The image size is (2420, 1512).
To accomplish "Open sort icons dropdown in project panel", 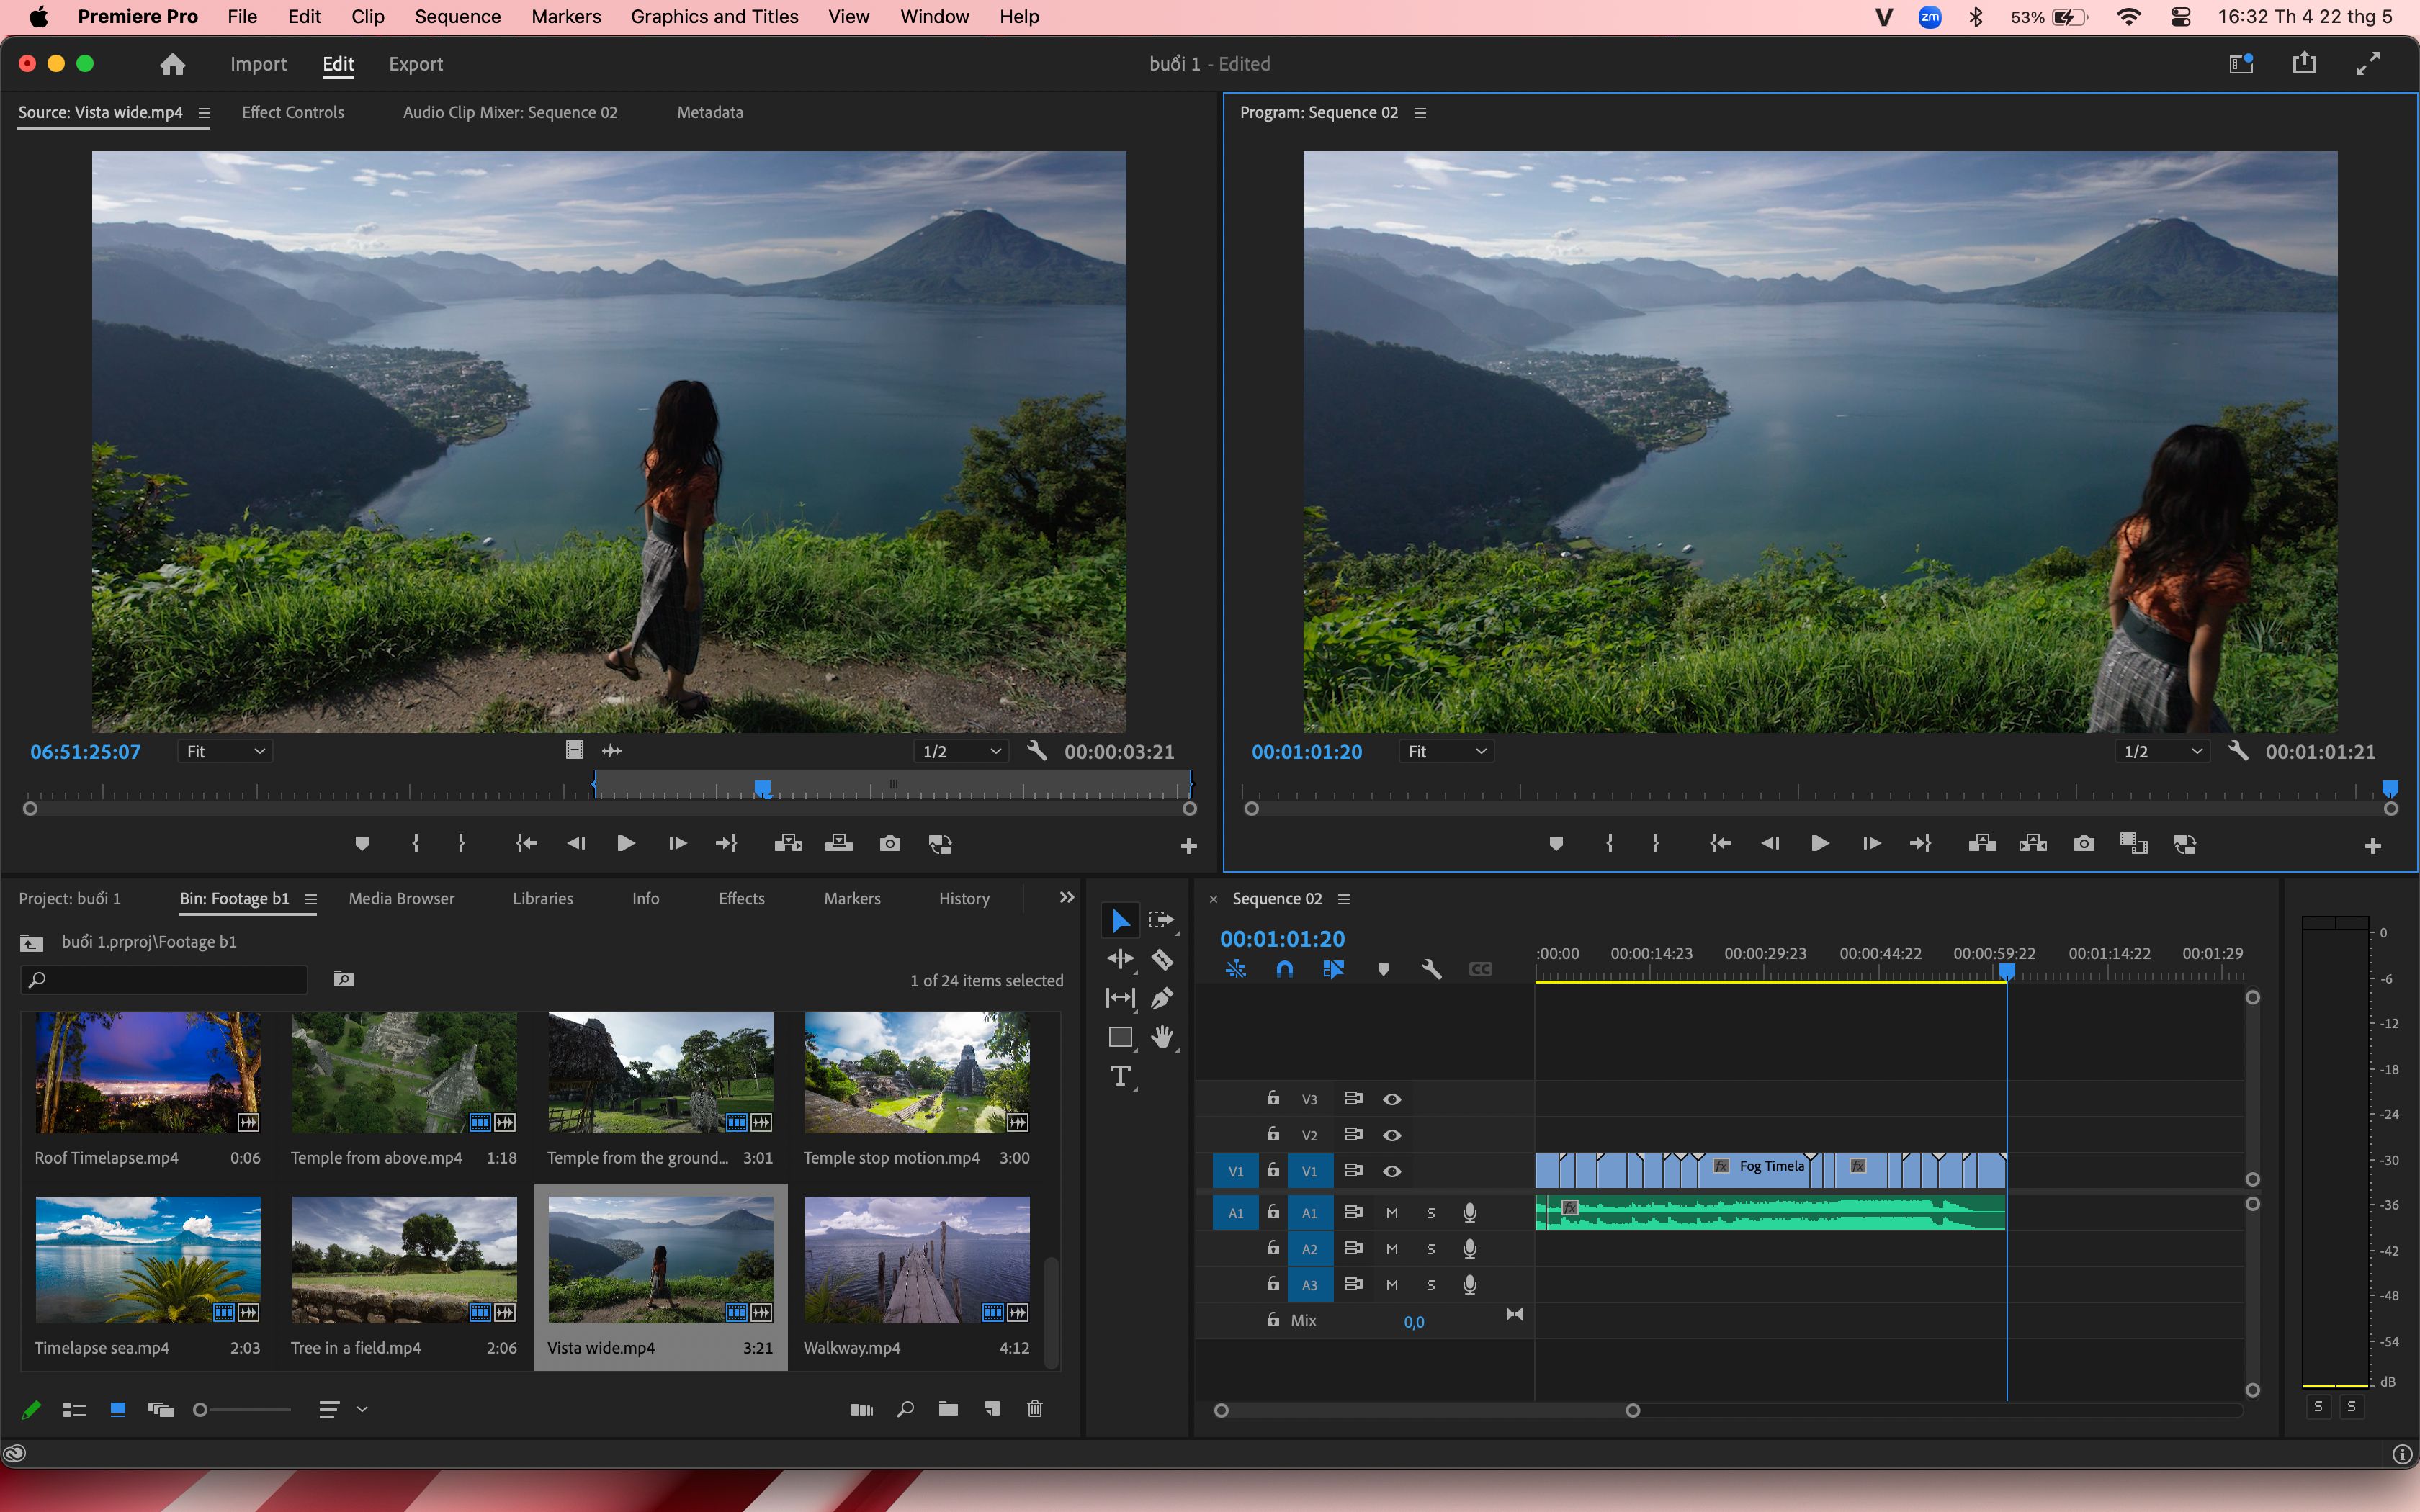I will 342,1409.
